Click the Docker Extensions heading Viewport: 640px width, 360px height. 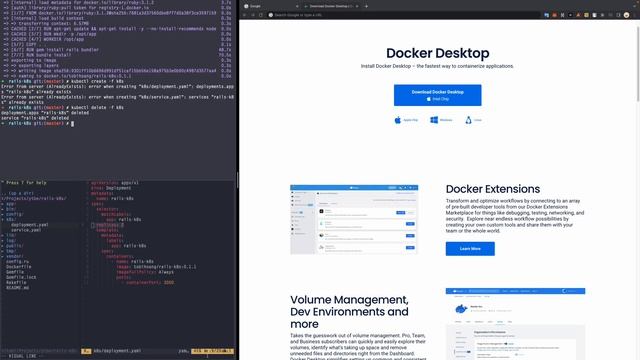[493, 189]
